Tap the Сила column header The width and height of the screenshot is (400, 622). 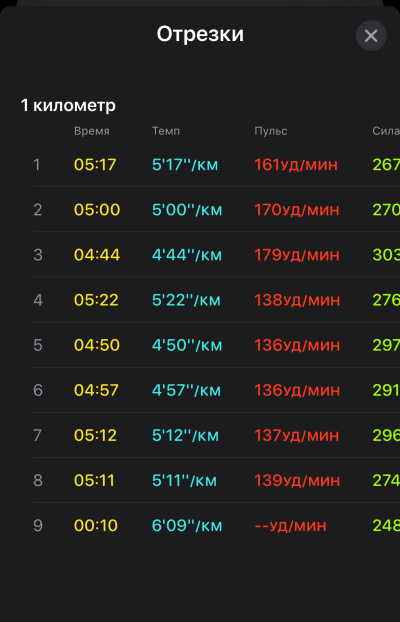point(386,131)
